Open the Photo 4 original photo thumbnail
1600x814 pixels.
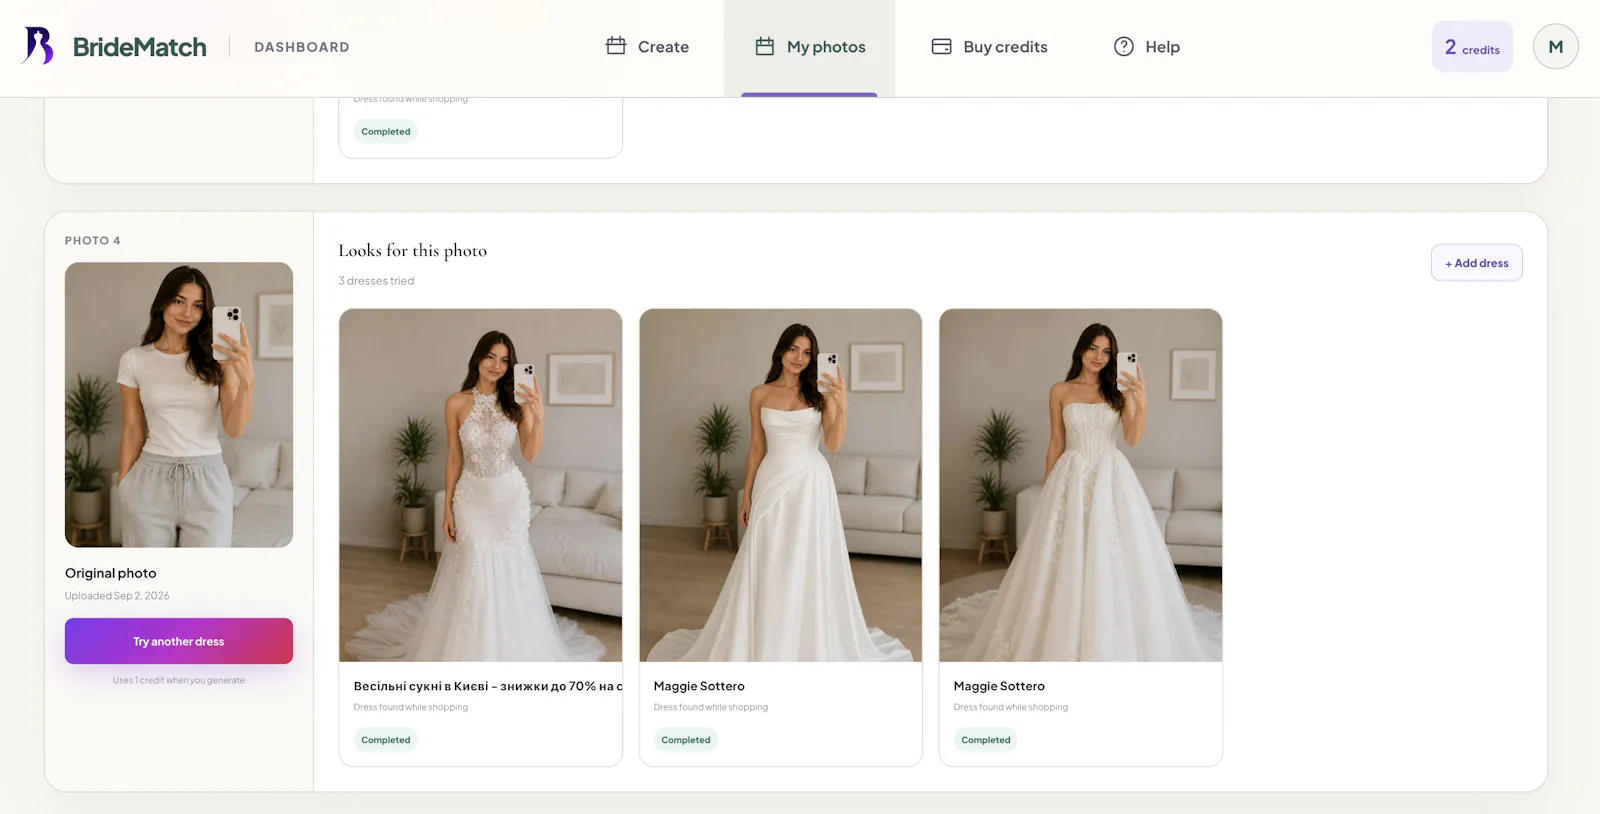(179, 405)
